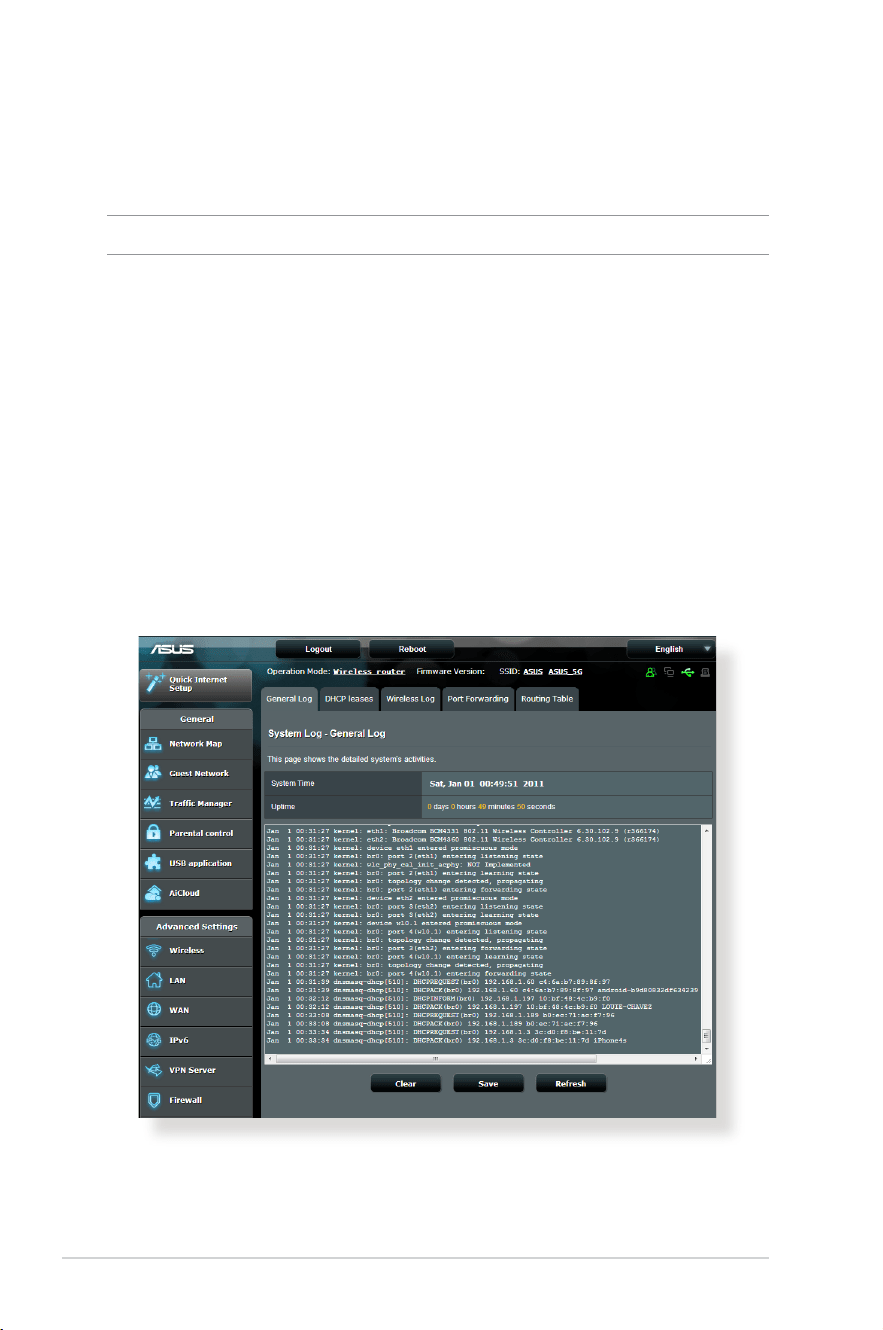
Task: Select the Guest Network icon
Action: point(154,773)
